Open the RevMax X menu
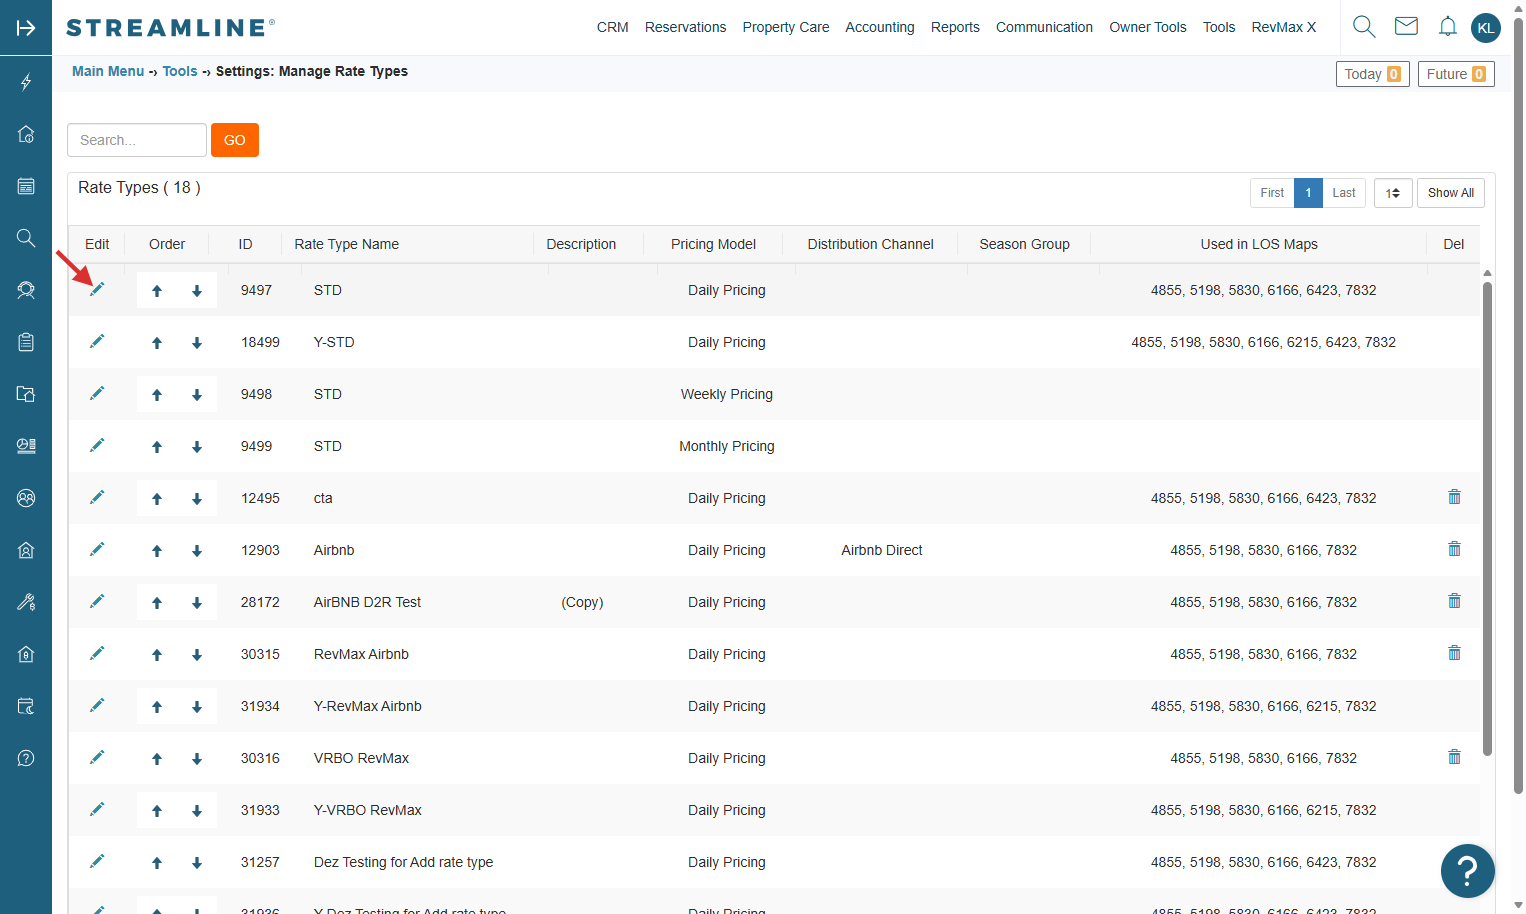Image resolution: width=1526 pixels, height=914 pixels. click(1284, 27)
